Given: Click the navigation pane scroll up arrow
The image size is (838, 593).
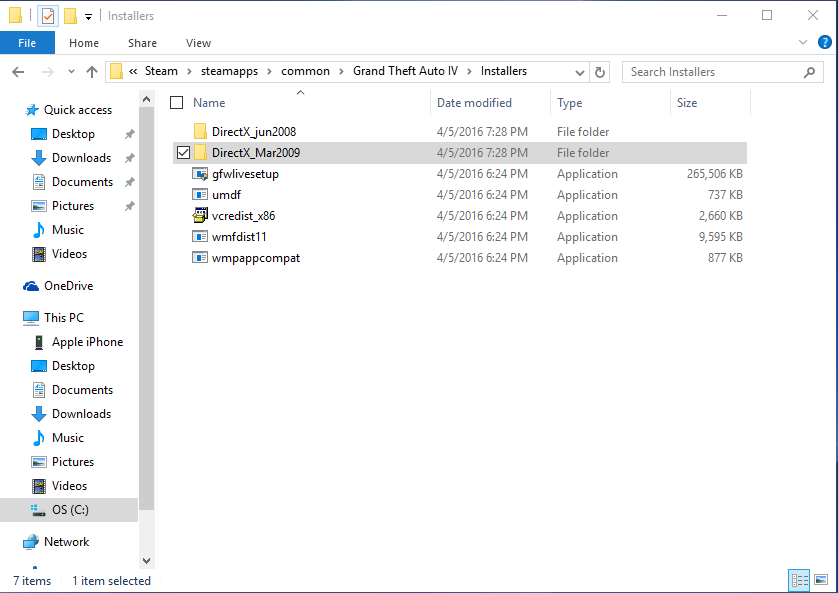Looking at the screenshot, I should point(146,99).
